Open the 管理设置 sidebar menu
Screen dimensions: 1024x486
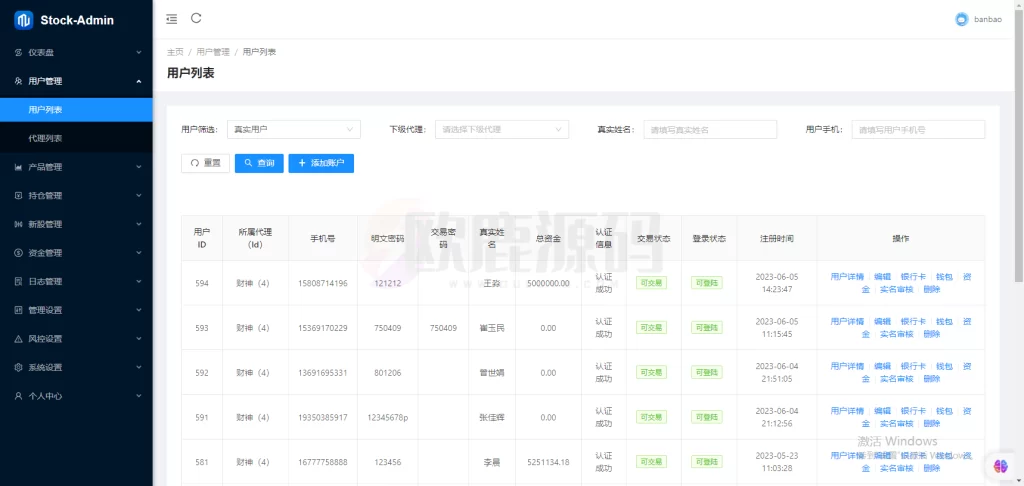tap(76, 310)
